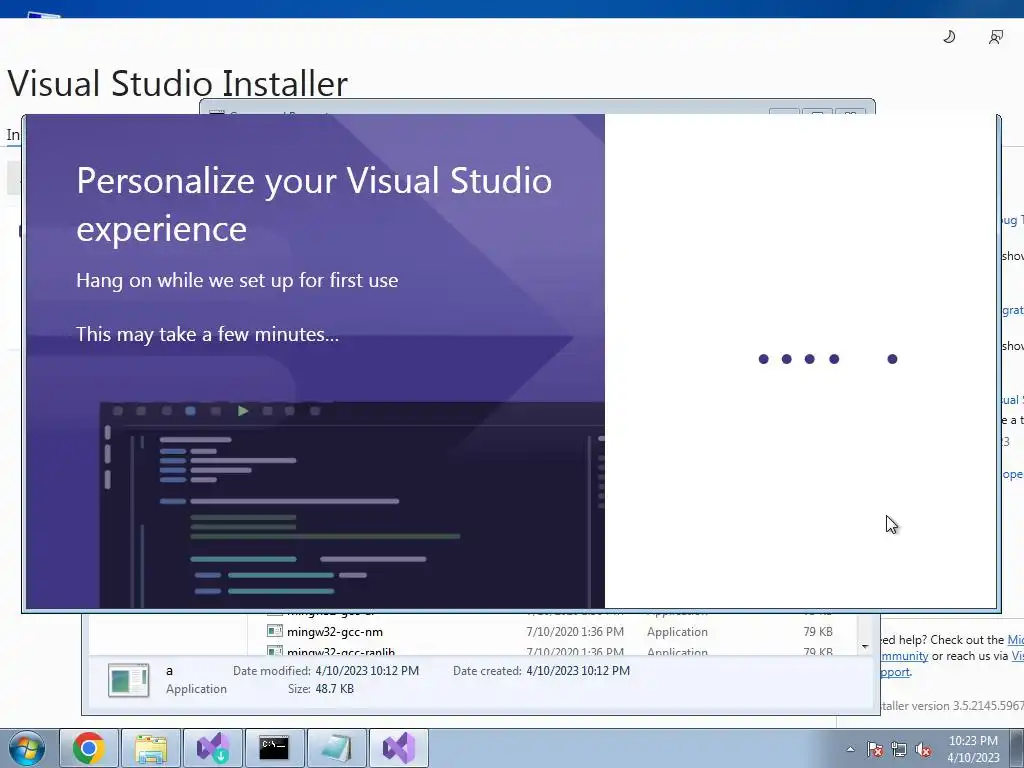Click the 'Date created: 4/10/2023 10:12 PM' value
The height and width of the screenshot is (768, 1024).
(578, 671)
